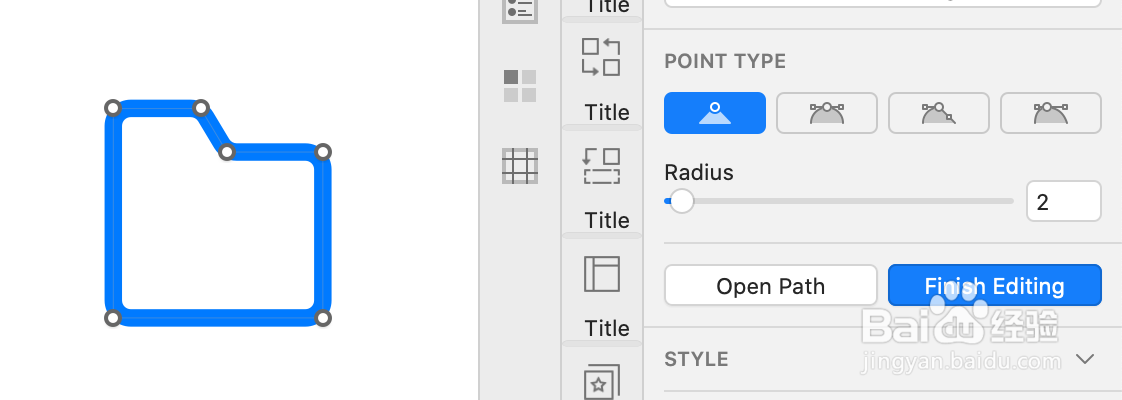Select the top-left vector point of folder shape
1122x400 pixels.
click(113, 107)
